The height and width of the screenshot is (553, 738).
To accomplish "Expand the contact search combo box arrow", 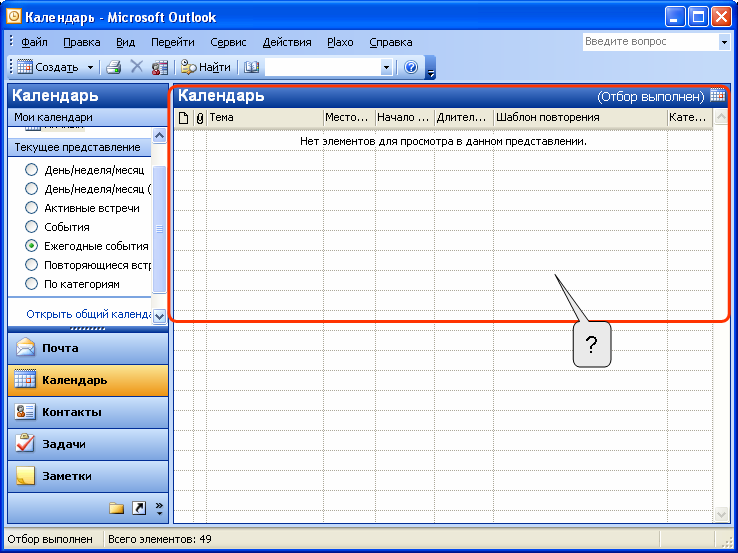I will click(x=386, y=67).
